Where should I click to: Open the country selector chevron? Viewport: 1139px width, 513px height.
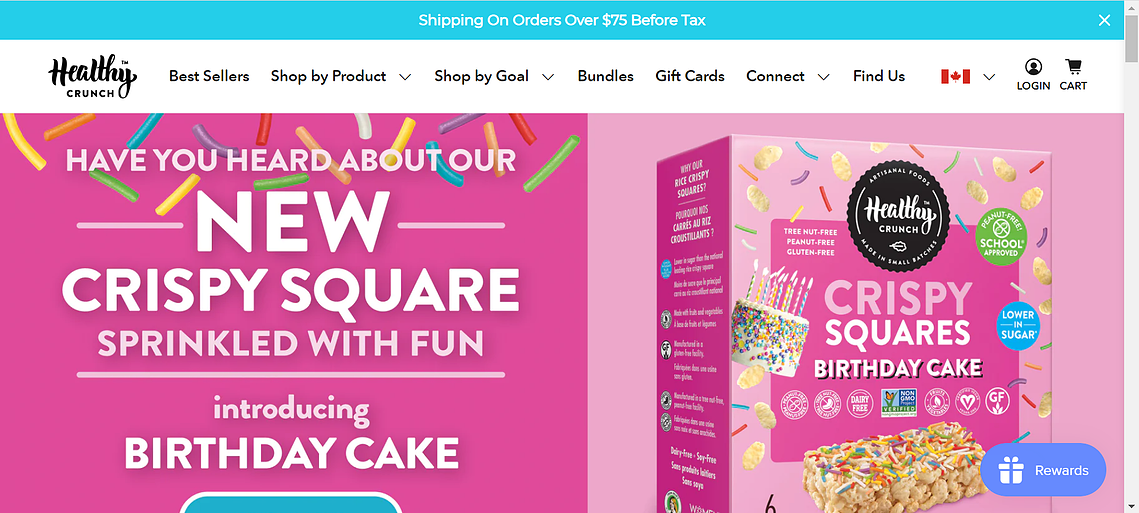(x=989, y=76)
